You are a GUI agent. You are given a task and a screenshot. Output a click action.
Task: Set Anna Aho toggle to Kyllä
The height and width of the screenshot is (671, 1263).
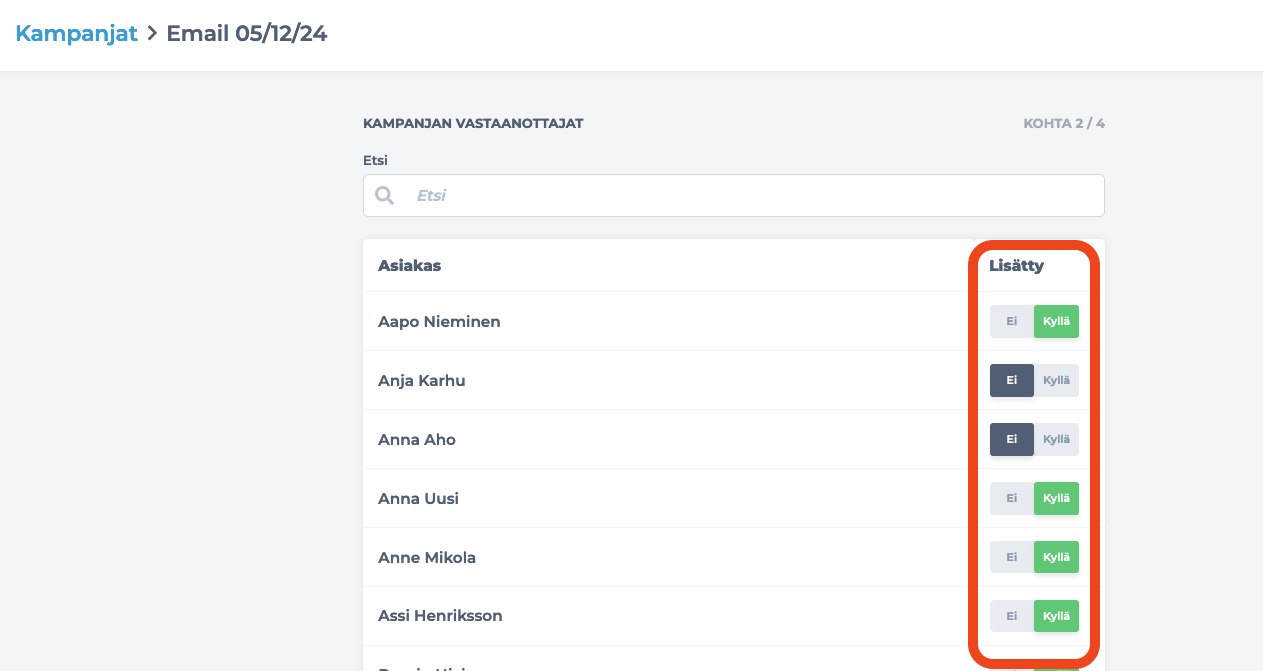coord(1056,440)
